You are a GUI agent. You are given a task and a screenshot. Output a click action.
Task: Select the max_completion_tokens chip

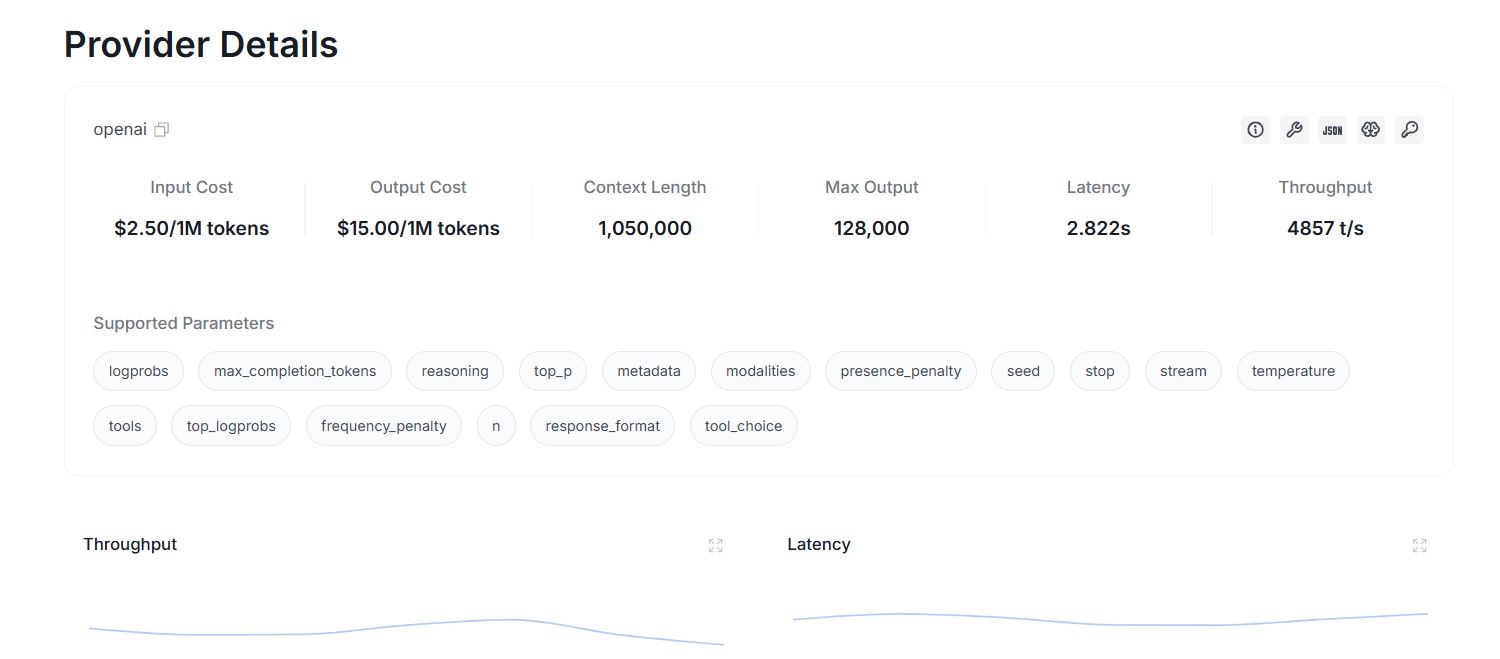pos(295,371)
